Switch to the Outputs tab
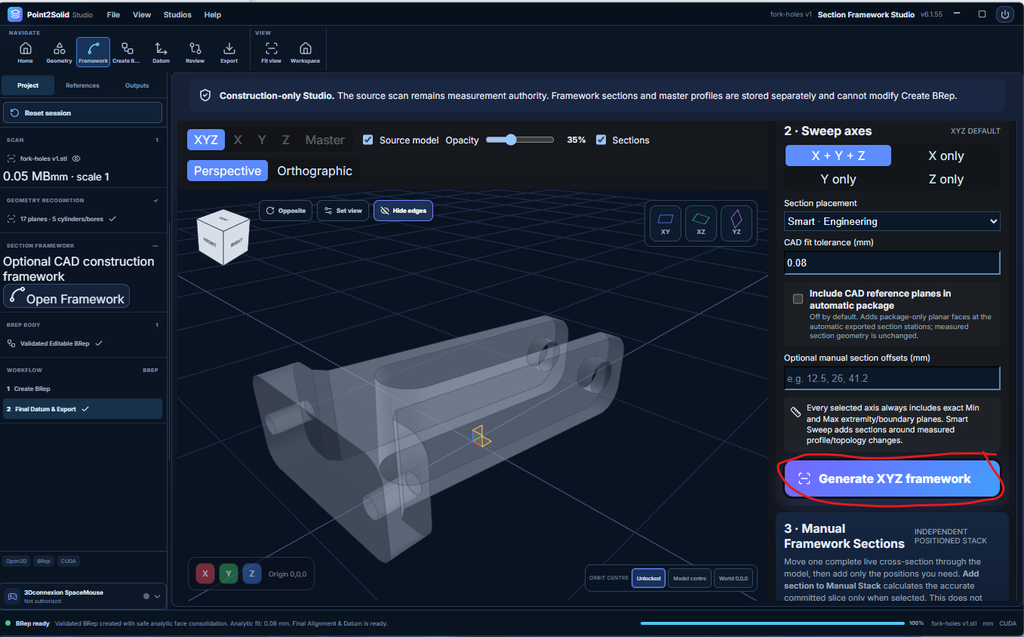This screenshot has width=1024, height=637. click(x=136, y=86)
